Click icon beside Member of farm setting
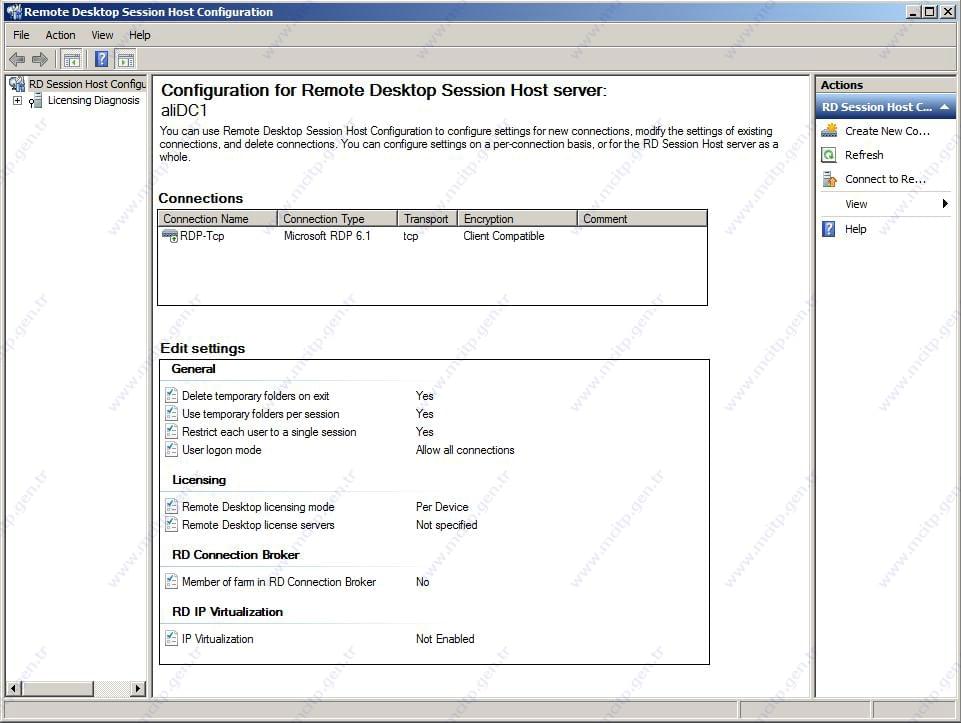 tap(172, 581)
